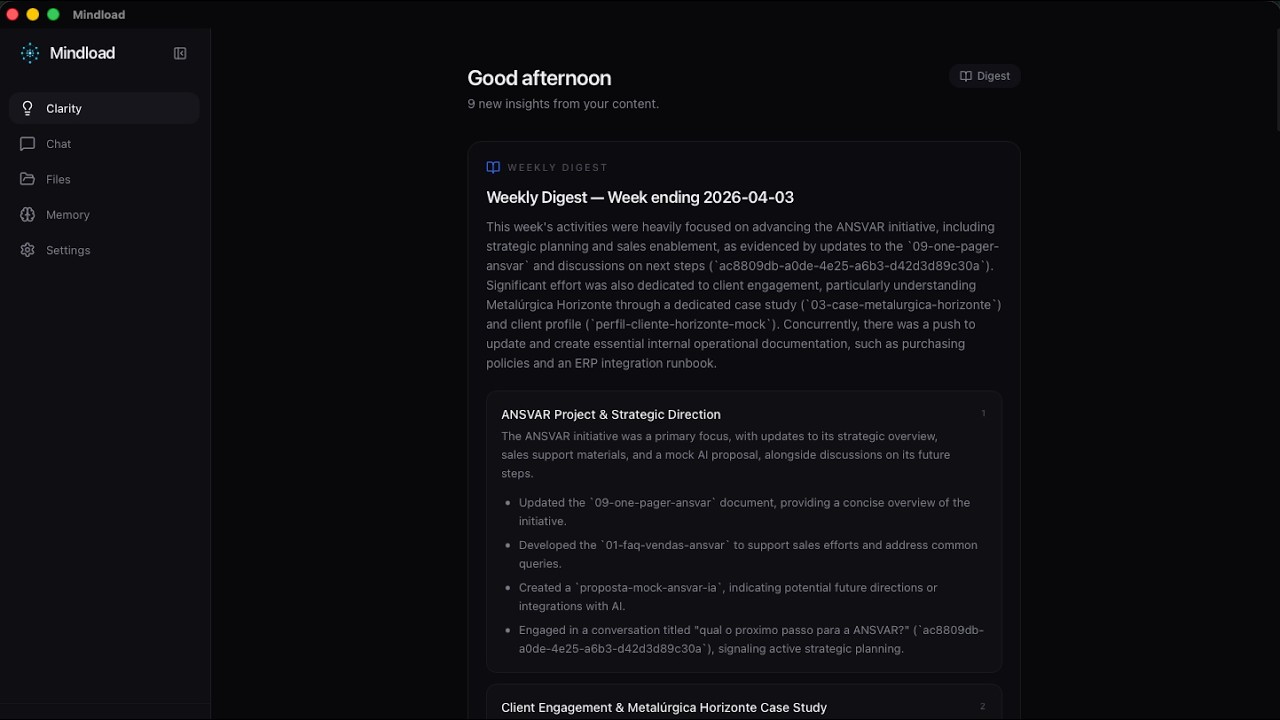Click the number 1 badge on ANSVAR card
The image size is (1280, 720).
click(x=983, y=413)
